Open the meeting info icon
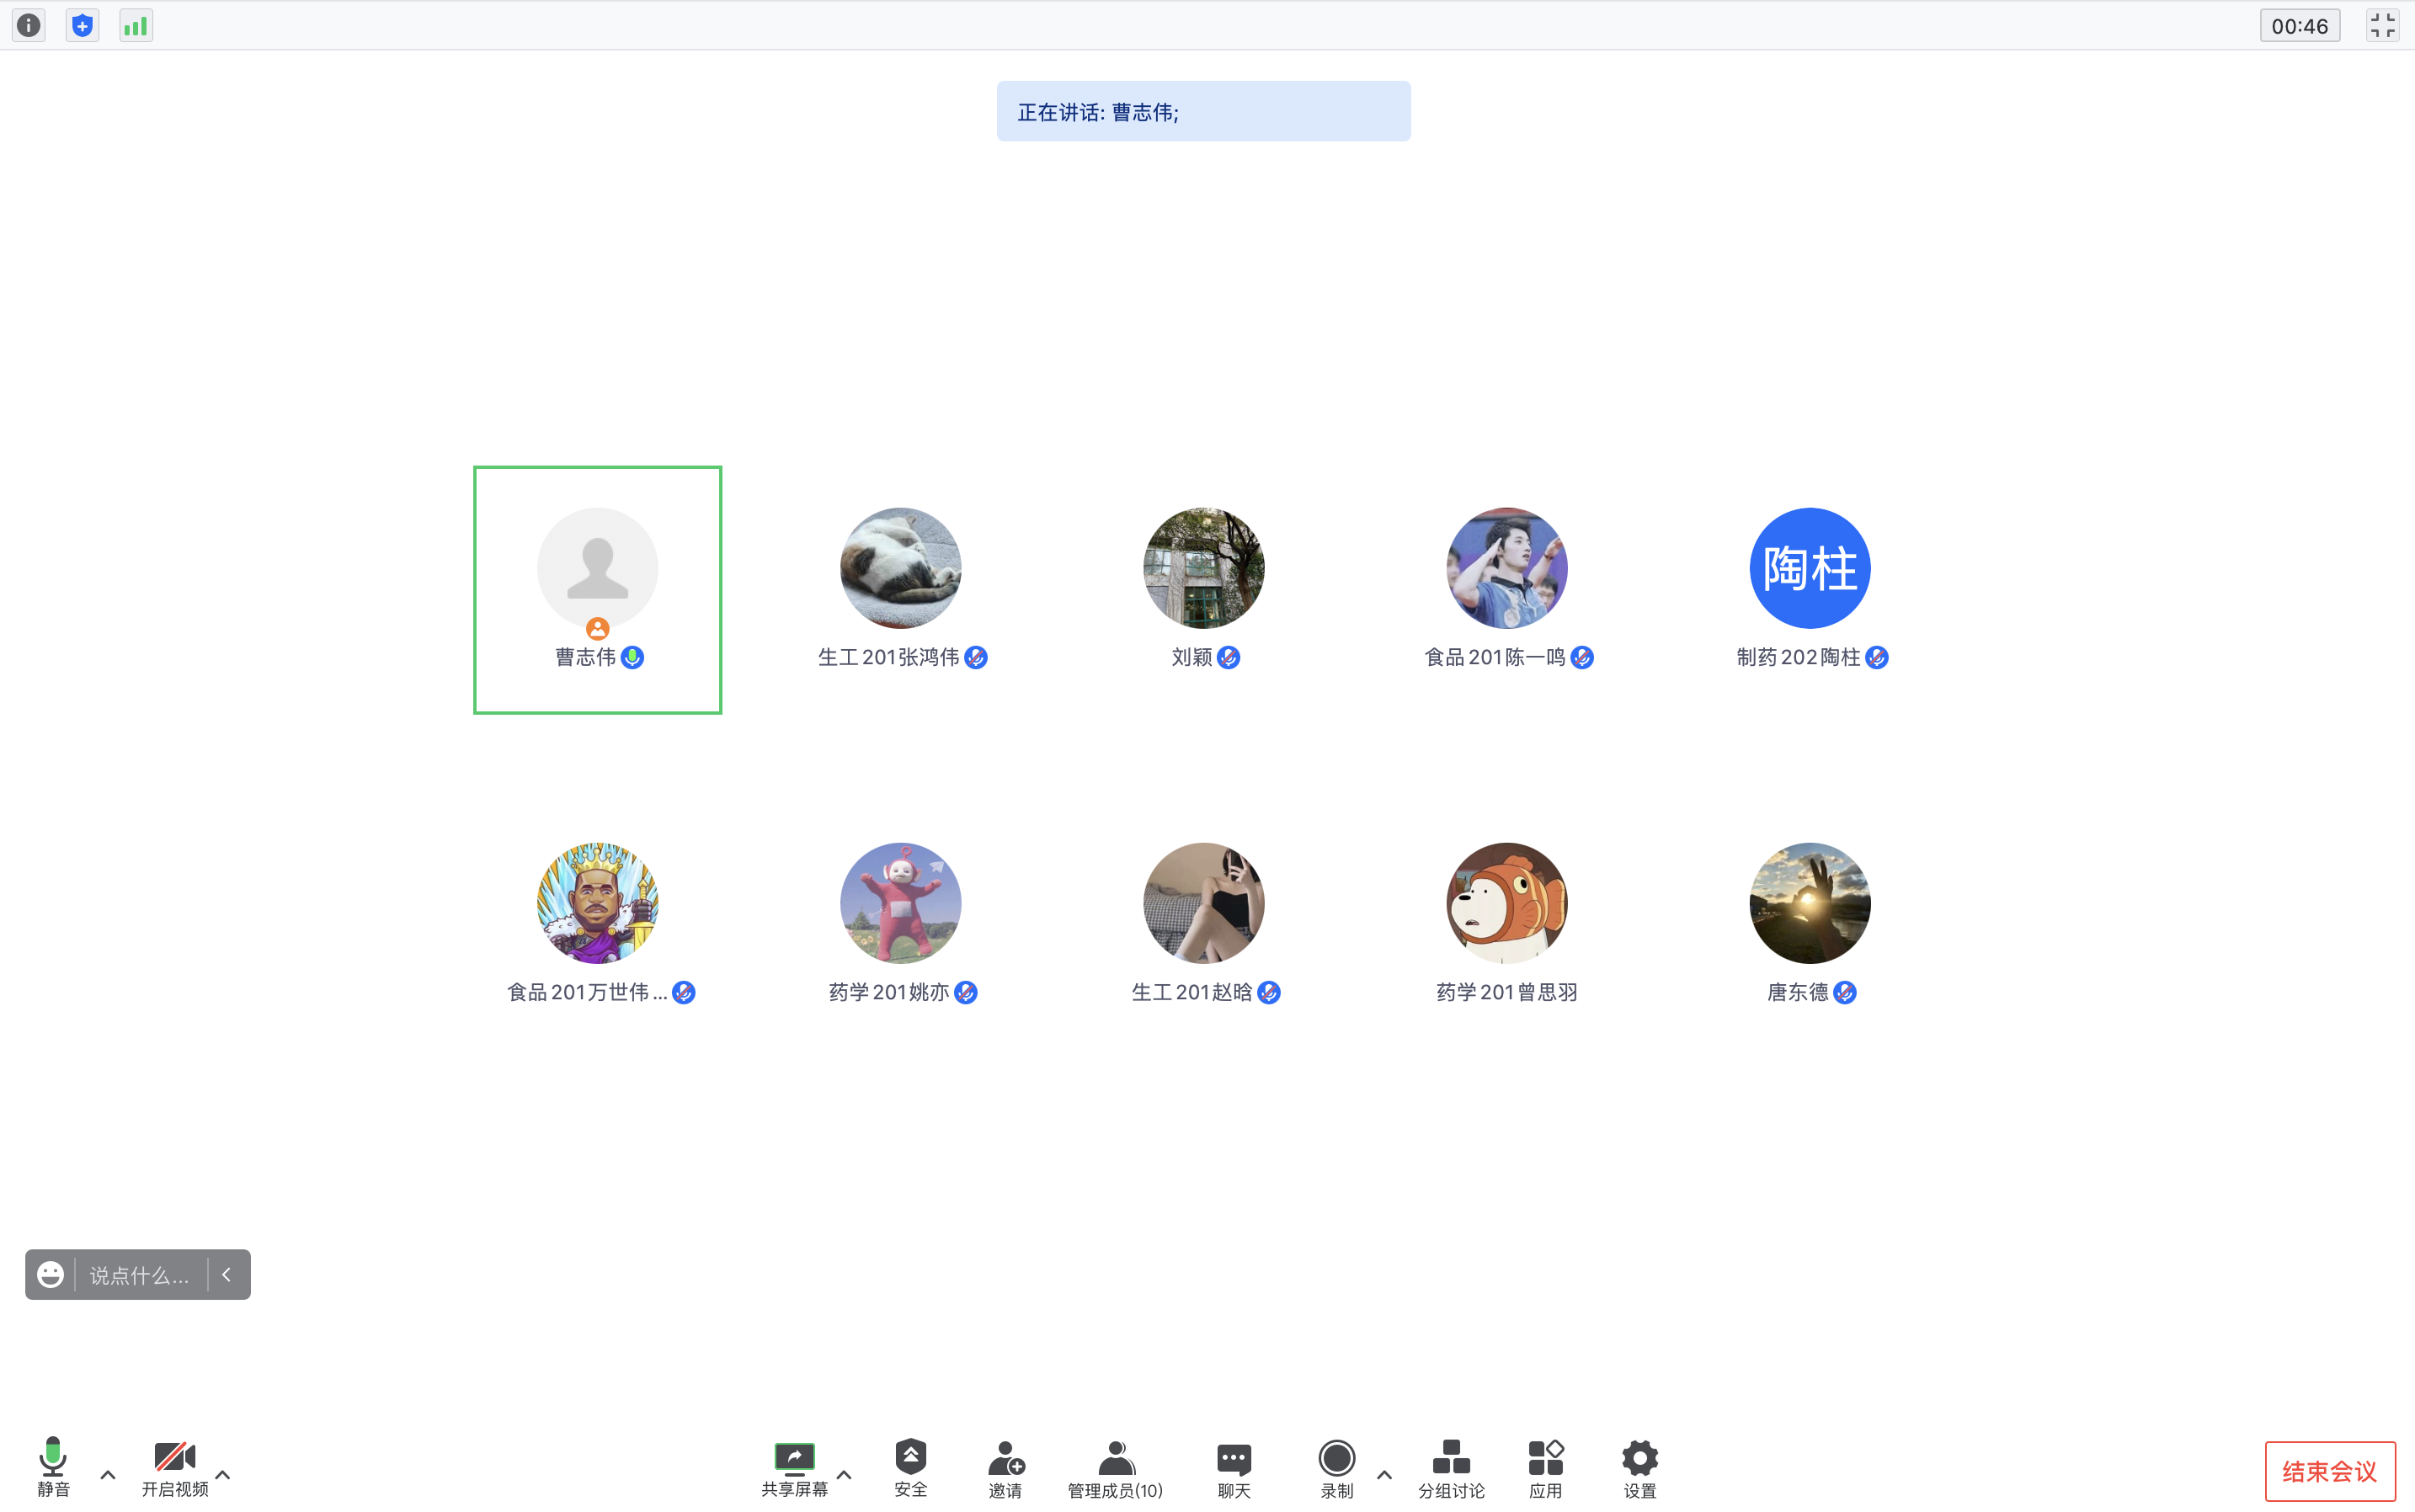The height and width of the screenshot is (1512, 2415). 29,25
